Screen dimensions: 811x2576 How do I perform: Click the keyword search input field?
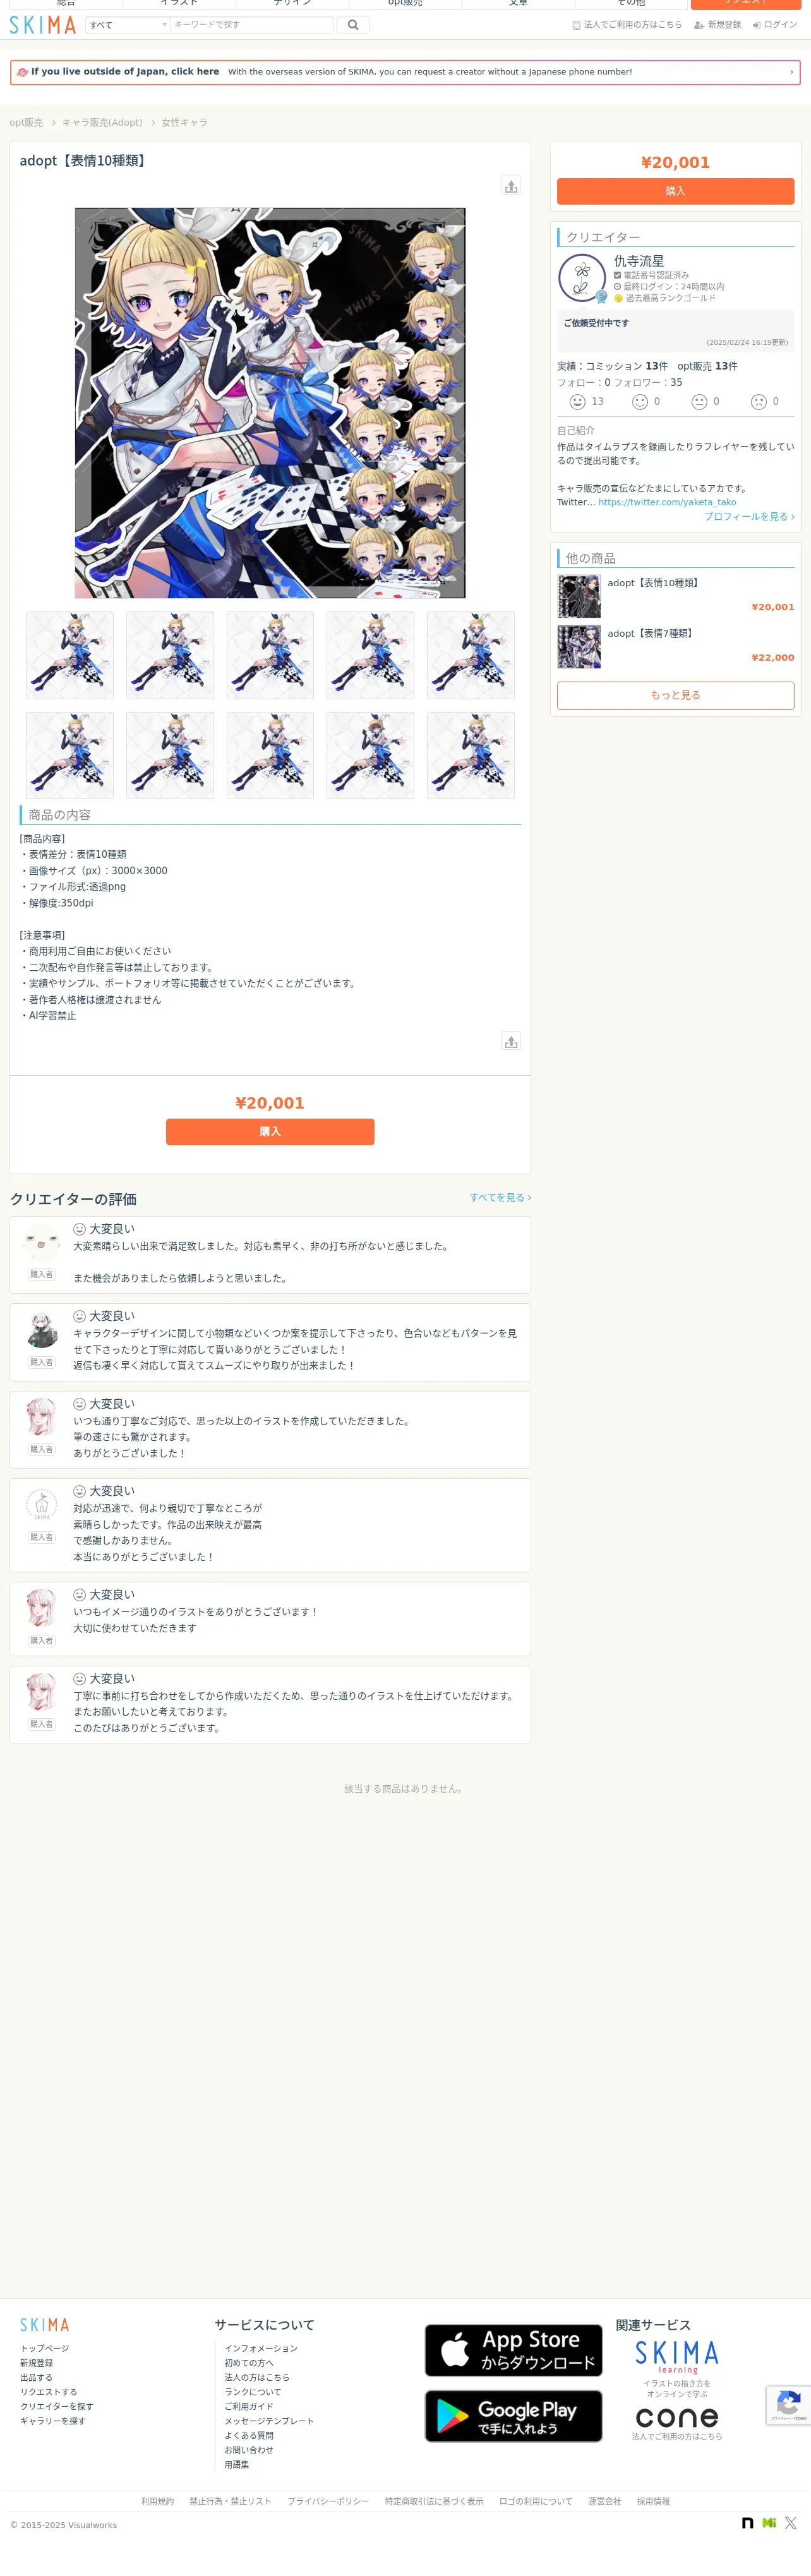coord(251,25)
